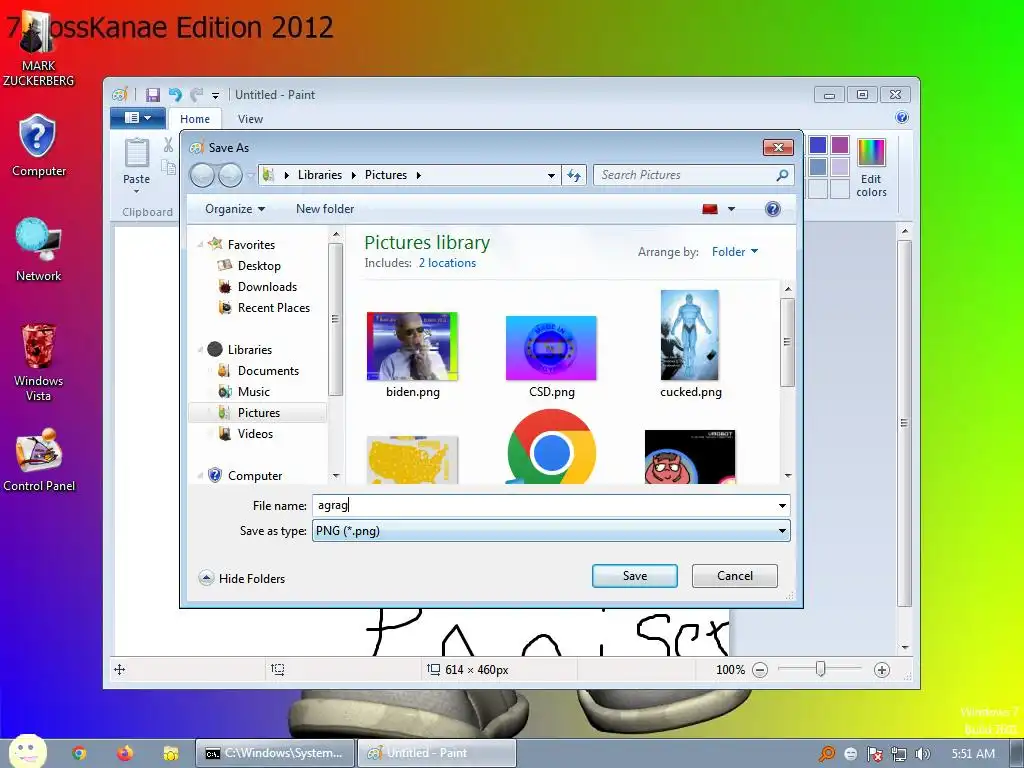The height and width of the screenshot is (768, 1024).
Task: Click the Save icon in Paint's quick access toolbar
Action: (153, 95)
